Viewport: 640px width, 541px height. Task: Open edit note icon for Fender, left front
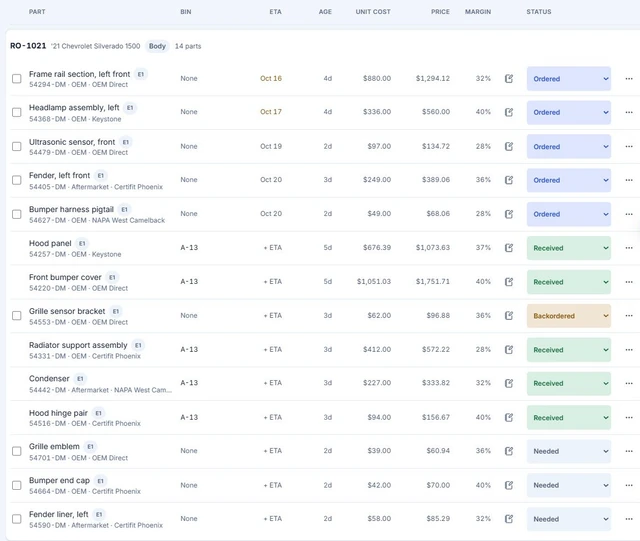pyautogui.click(x=509, y=180)
